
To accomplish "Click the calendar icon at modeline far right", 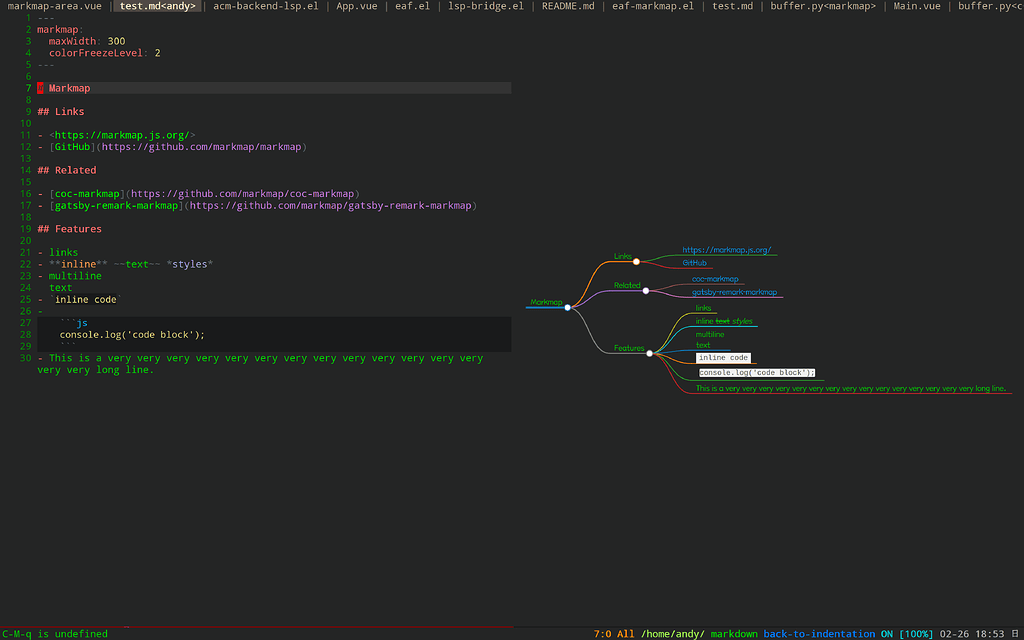I will pyautogui.click(x=1016, y=633).
